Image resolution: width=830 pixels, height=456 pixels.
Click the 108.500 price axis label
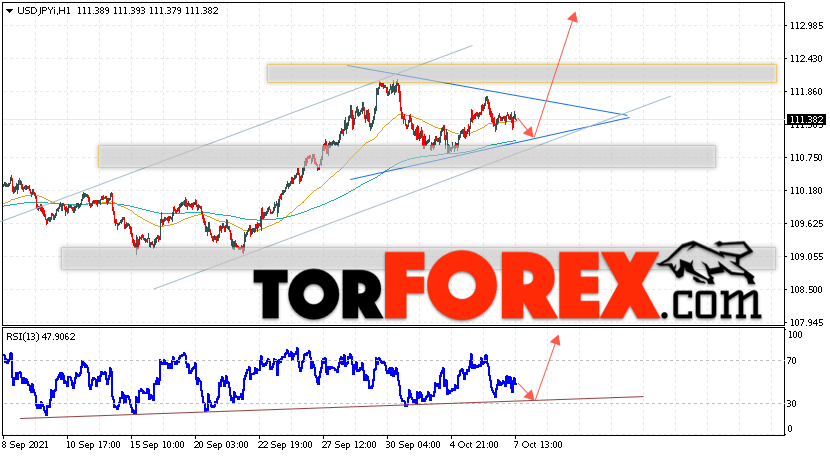pos(806,290)
